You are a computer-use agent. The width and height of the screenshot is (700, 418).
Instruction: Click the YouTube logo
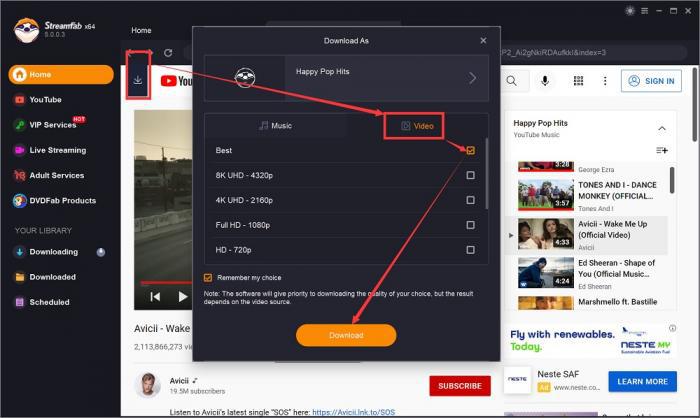(177, 81)
